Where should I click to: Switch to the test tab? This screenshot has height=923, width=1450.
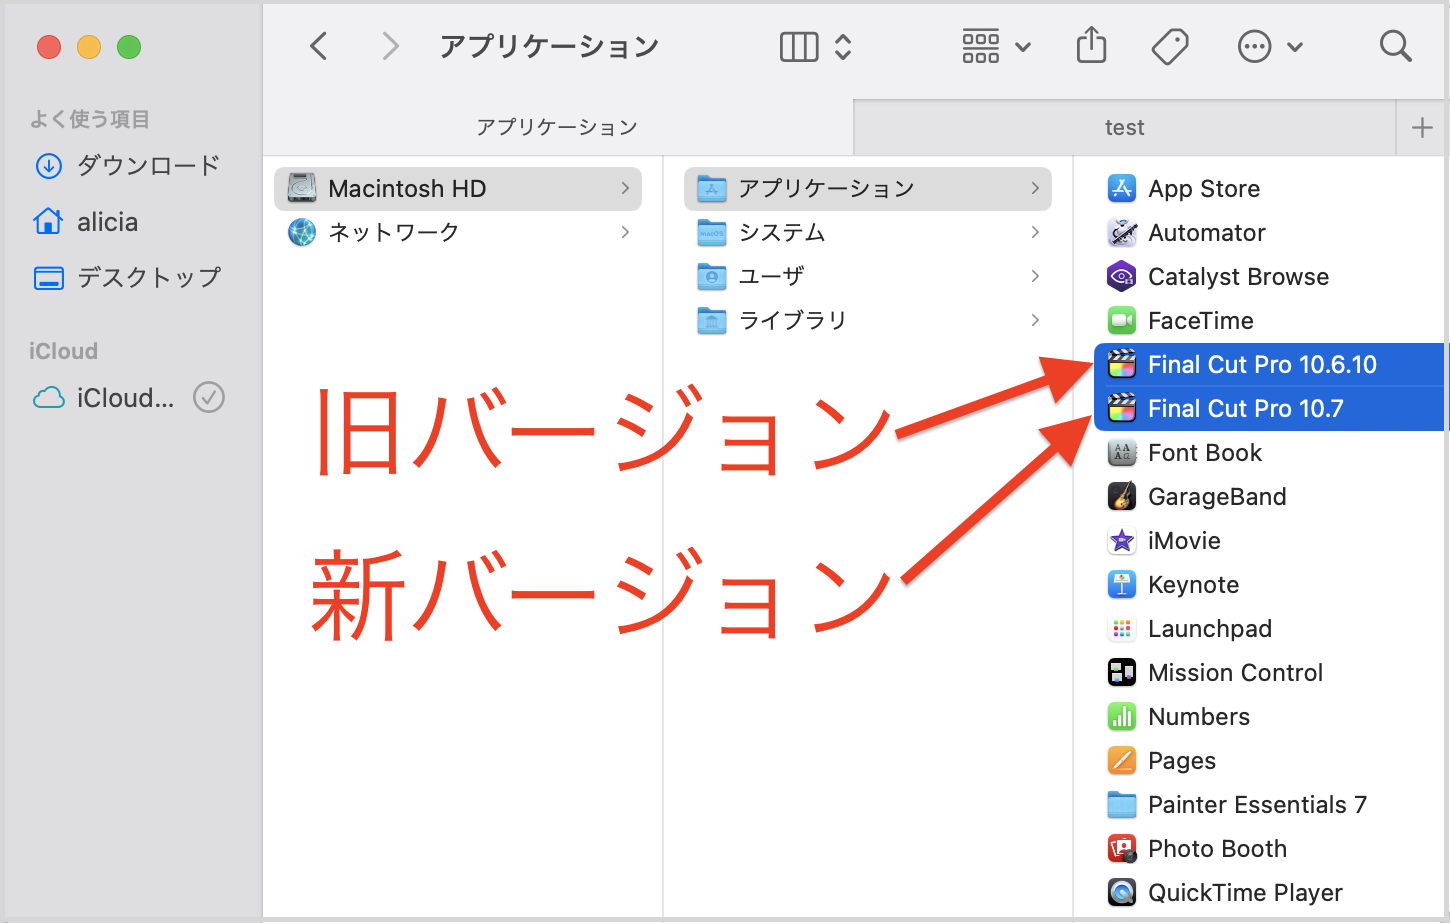(1124, 127)
